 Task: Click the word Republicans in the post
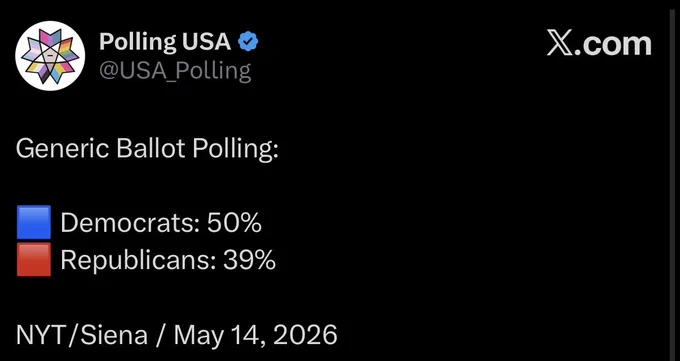(x=137, y=260)
